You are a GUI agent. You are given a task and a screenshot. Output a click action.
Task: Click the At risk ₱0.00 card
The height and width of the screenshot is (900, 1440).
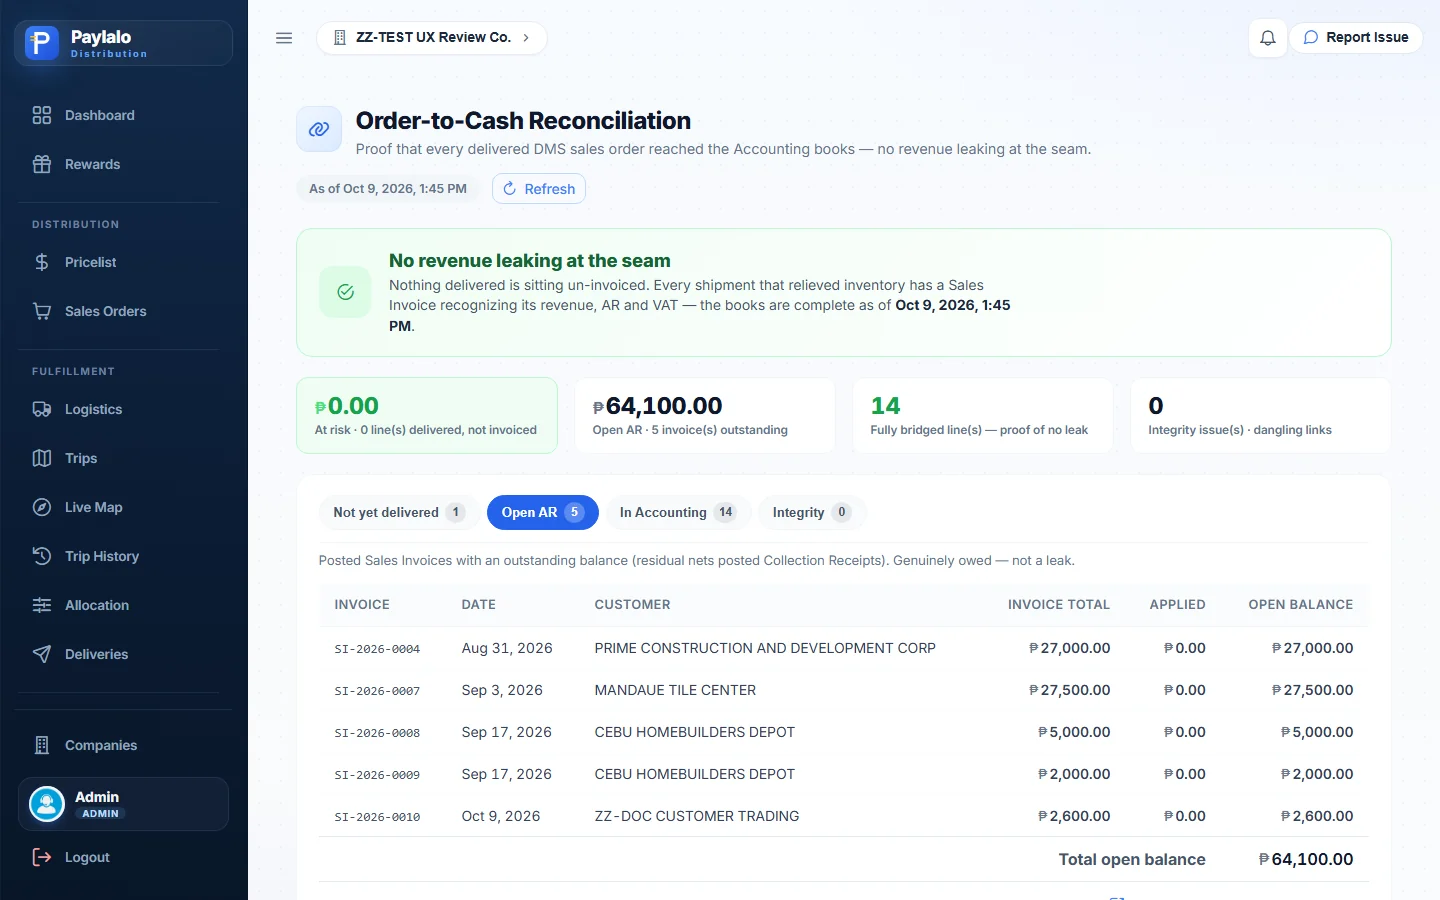[427, 415]
